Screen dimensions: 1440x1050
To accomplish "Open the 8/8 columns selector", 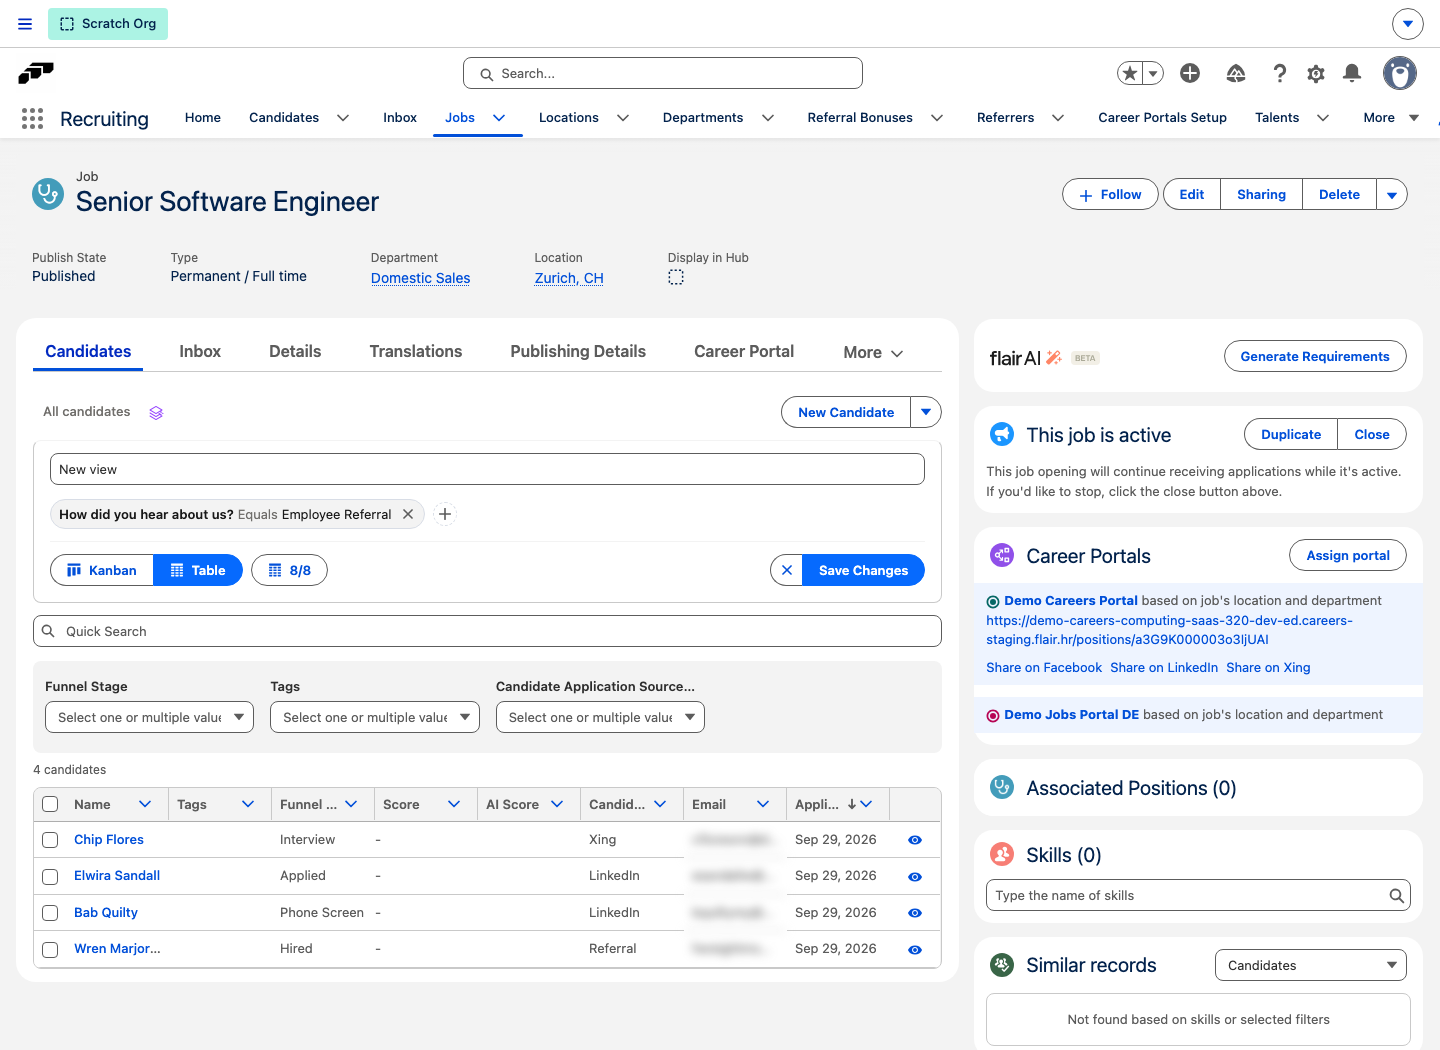I will [289, 570].
